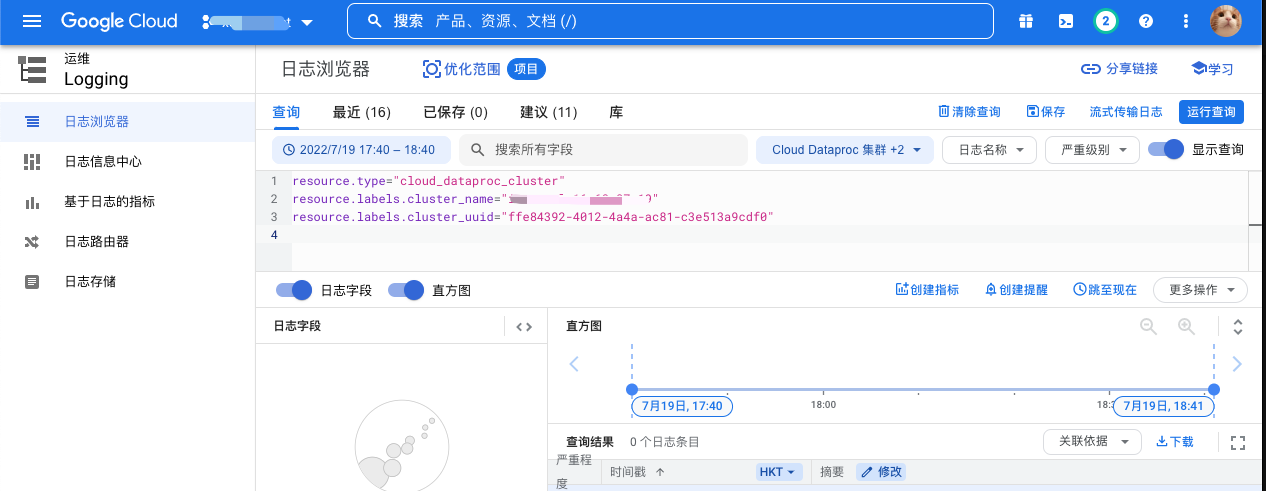Image resolution: width=1266 pixels, height=491 pixels.
Task: Switch to the 最近 (16) tab
Action: coord(361,112)
